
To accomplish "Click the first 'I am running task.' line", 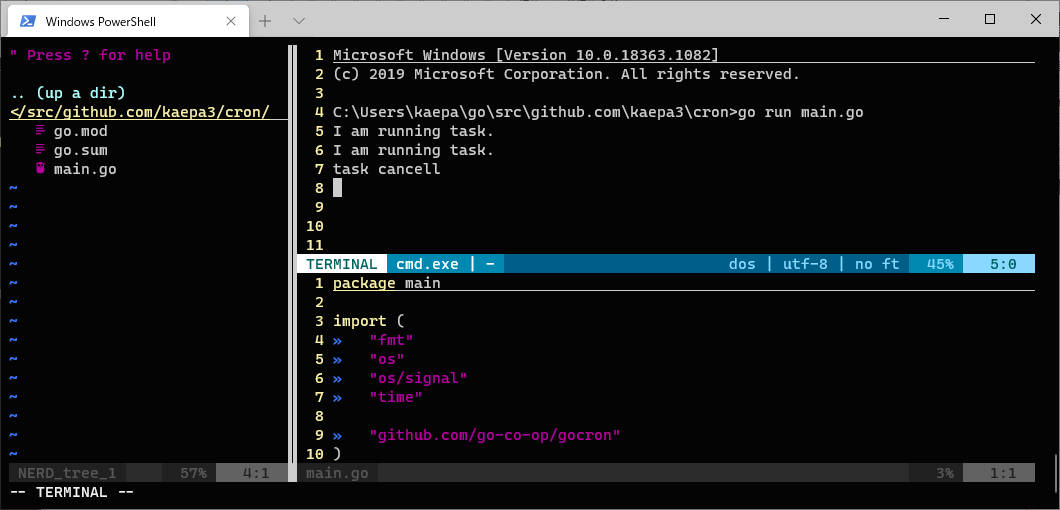I will pos(414,131).
